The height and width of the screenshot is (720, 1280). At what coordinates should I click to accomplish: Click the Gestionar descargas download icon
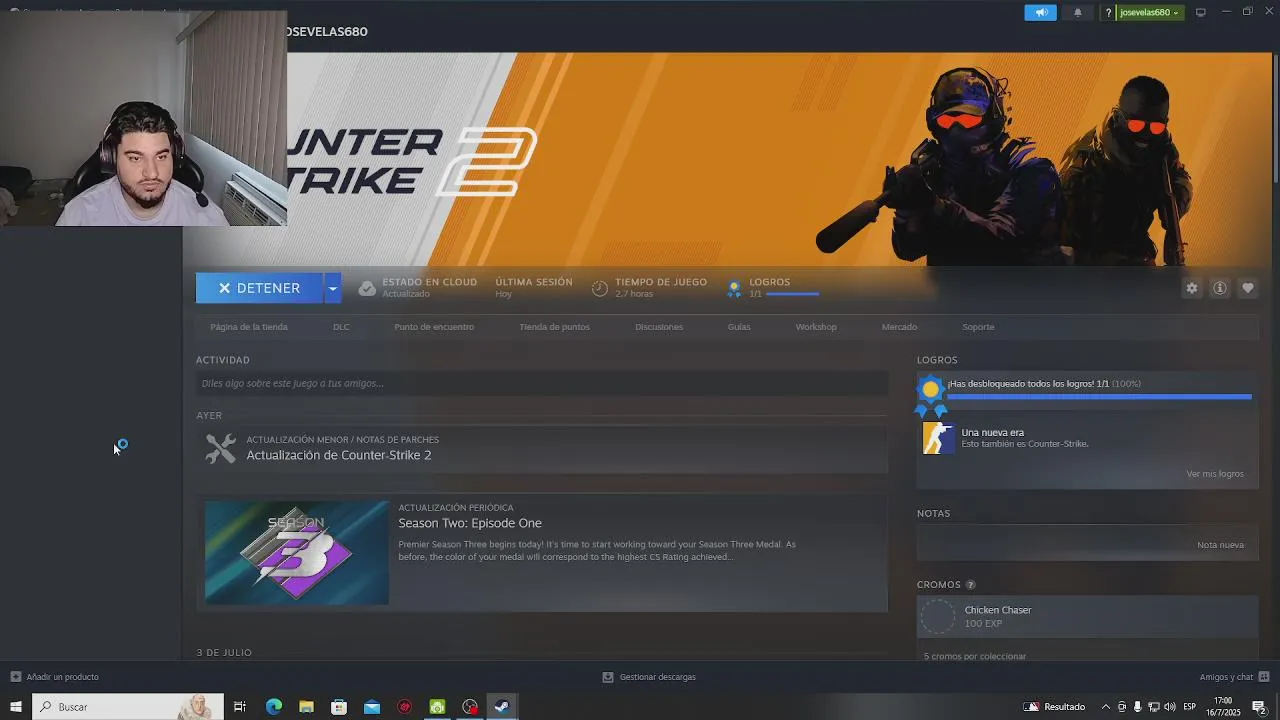608,677
